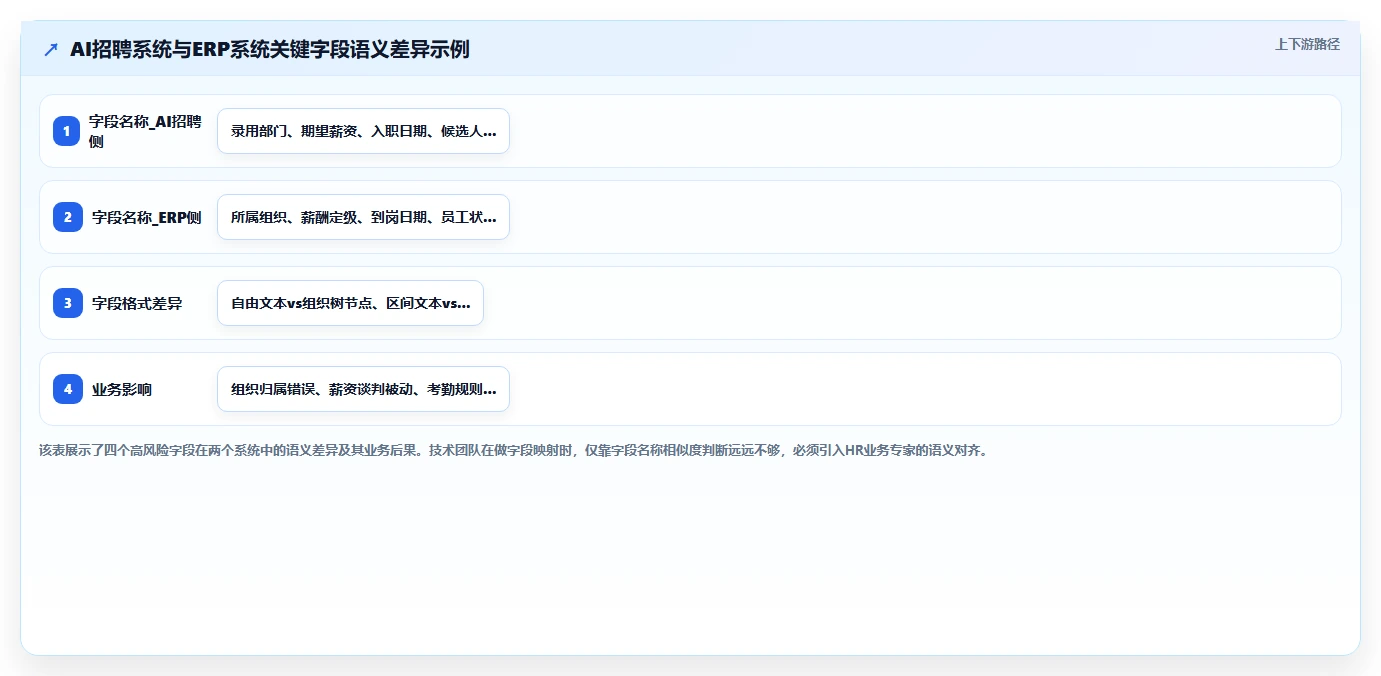
Task: Click the 字段格式差异 label
Action: tap(137, 303)
